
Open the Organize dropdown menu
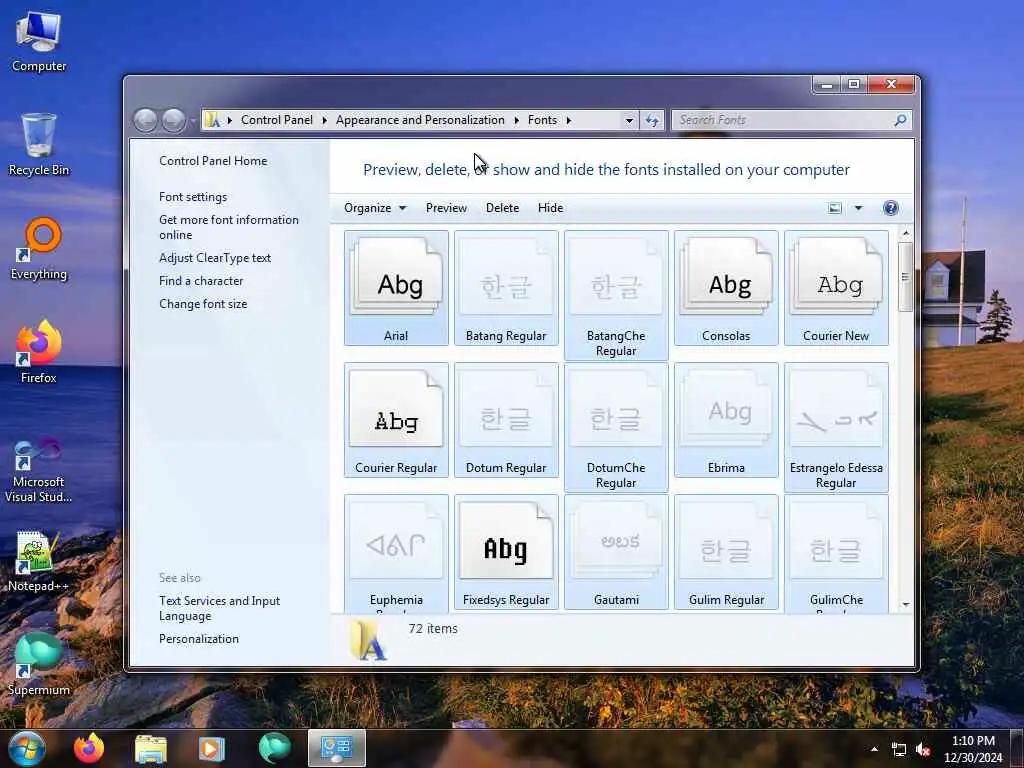[375, 208]
